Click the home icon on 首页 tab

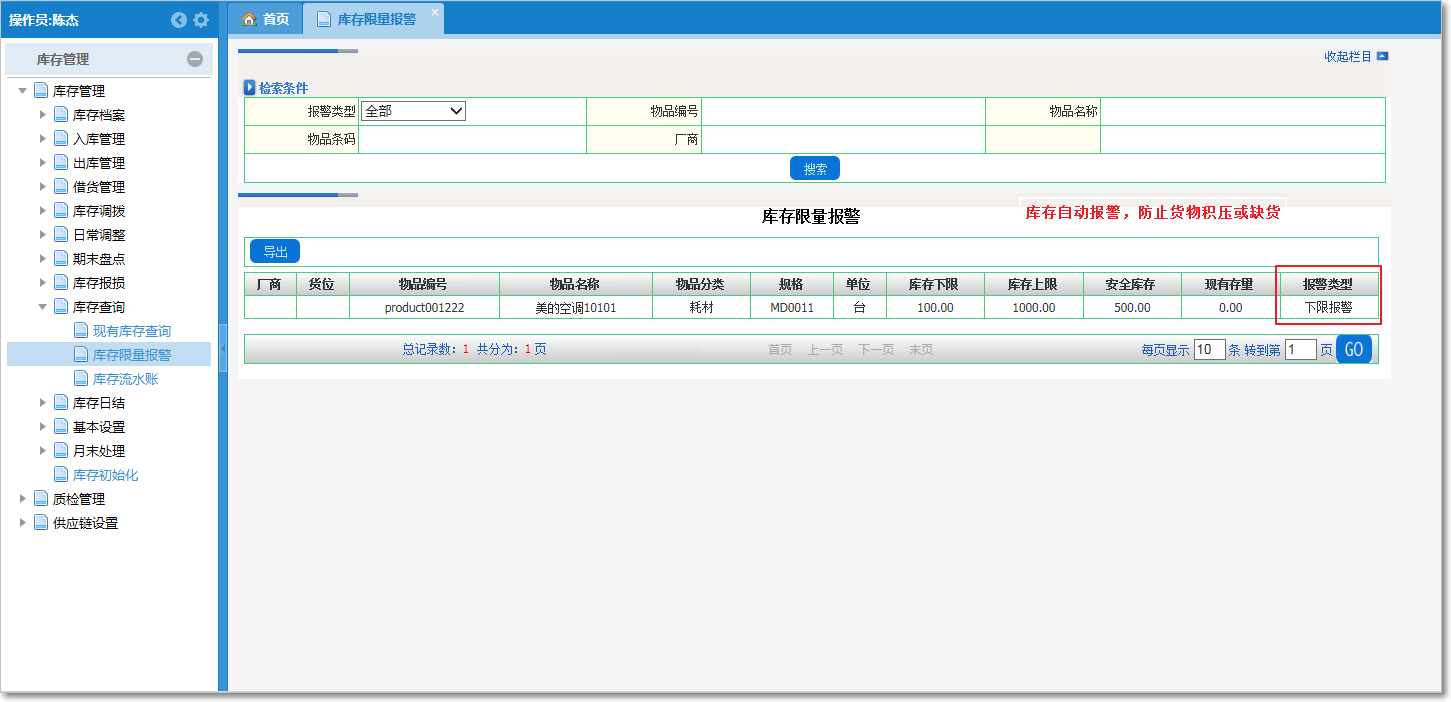pos(250,19)
